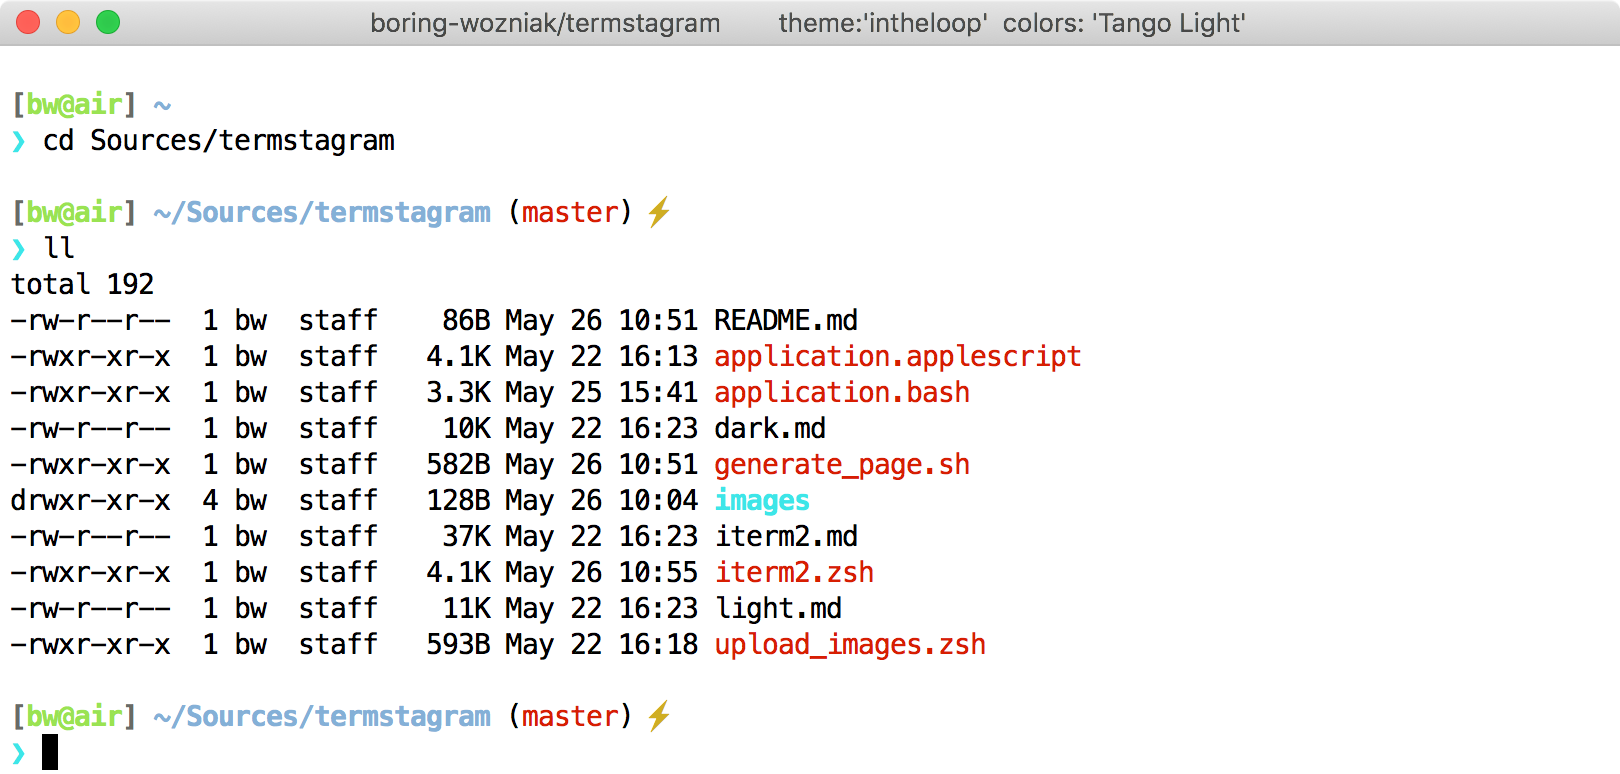The width and height of the screenshot is (1620, 774).
Task: Click the application.applescript filename
Action: pos(897,356)
